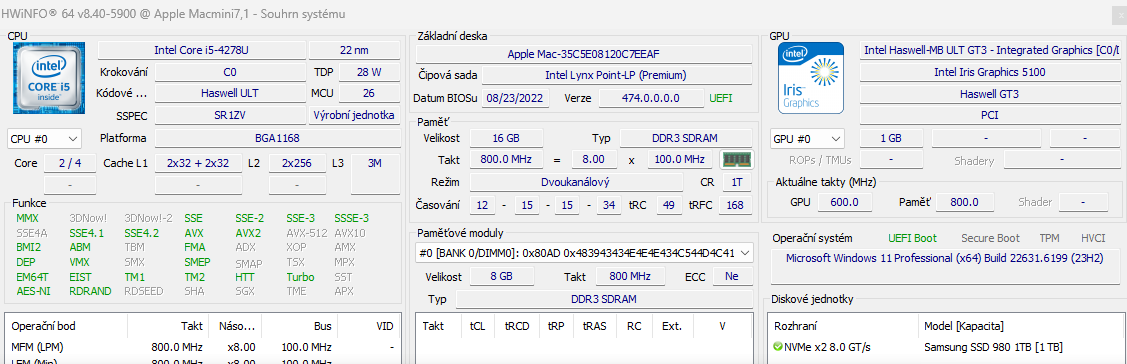This screenshot has width=1127, height=364.
Task: Open the CPU #0 selector dropdown
Action: click(x=45, y=138)
